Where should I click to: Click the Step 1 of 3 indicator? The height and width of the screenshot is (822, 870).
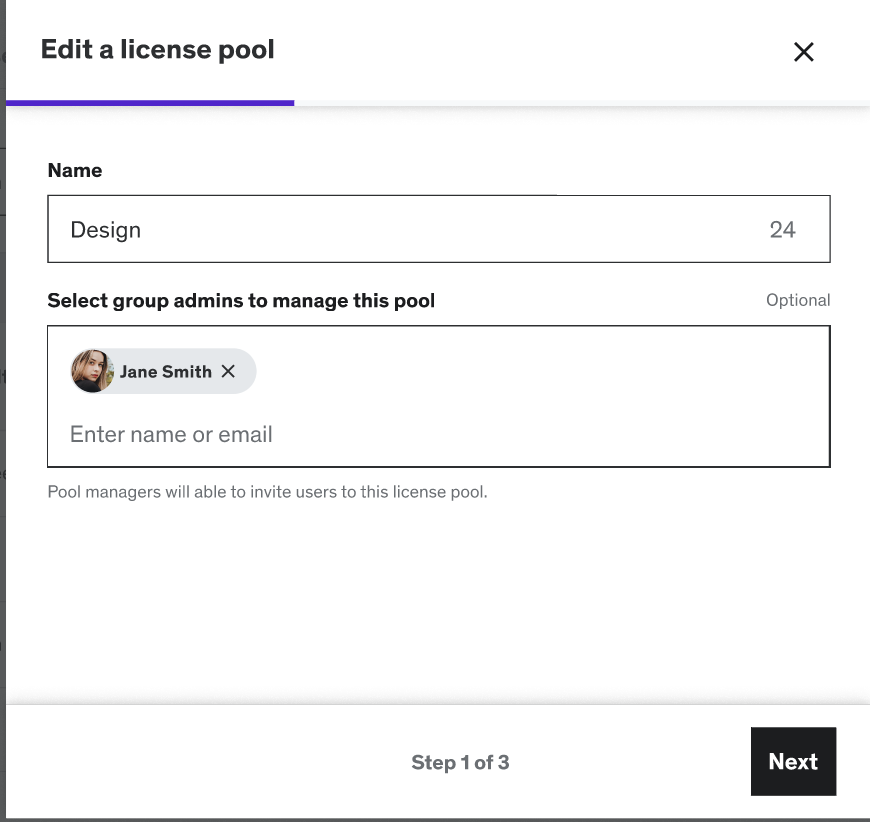coord(460,762)
